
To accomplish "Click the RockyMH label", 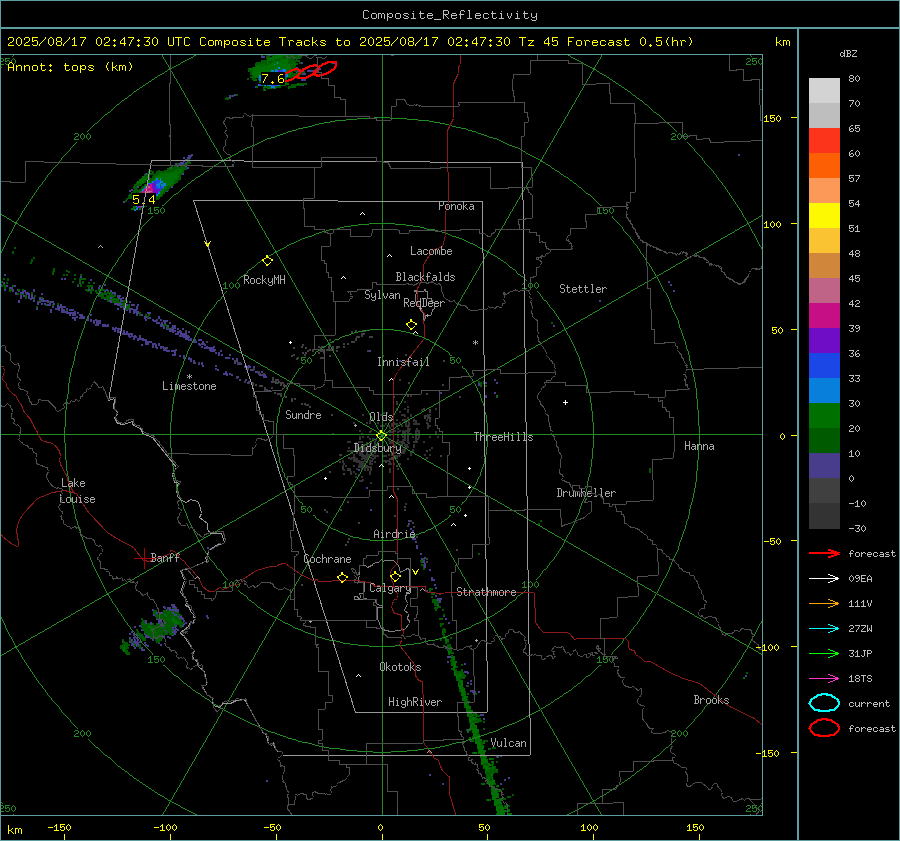I will point(264,280).
